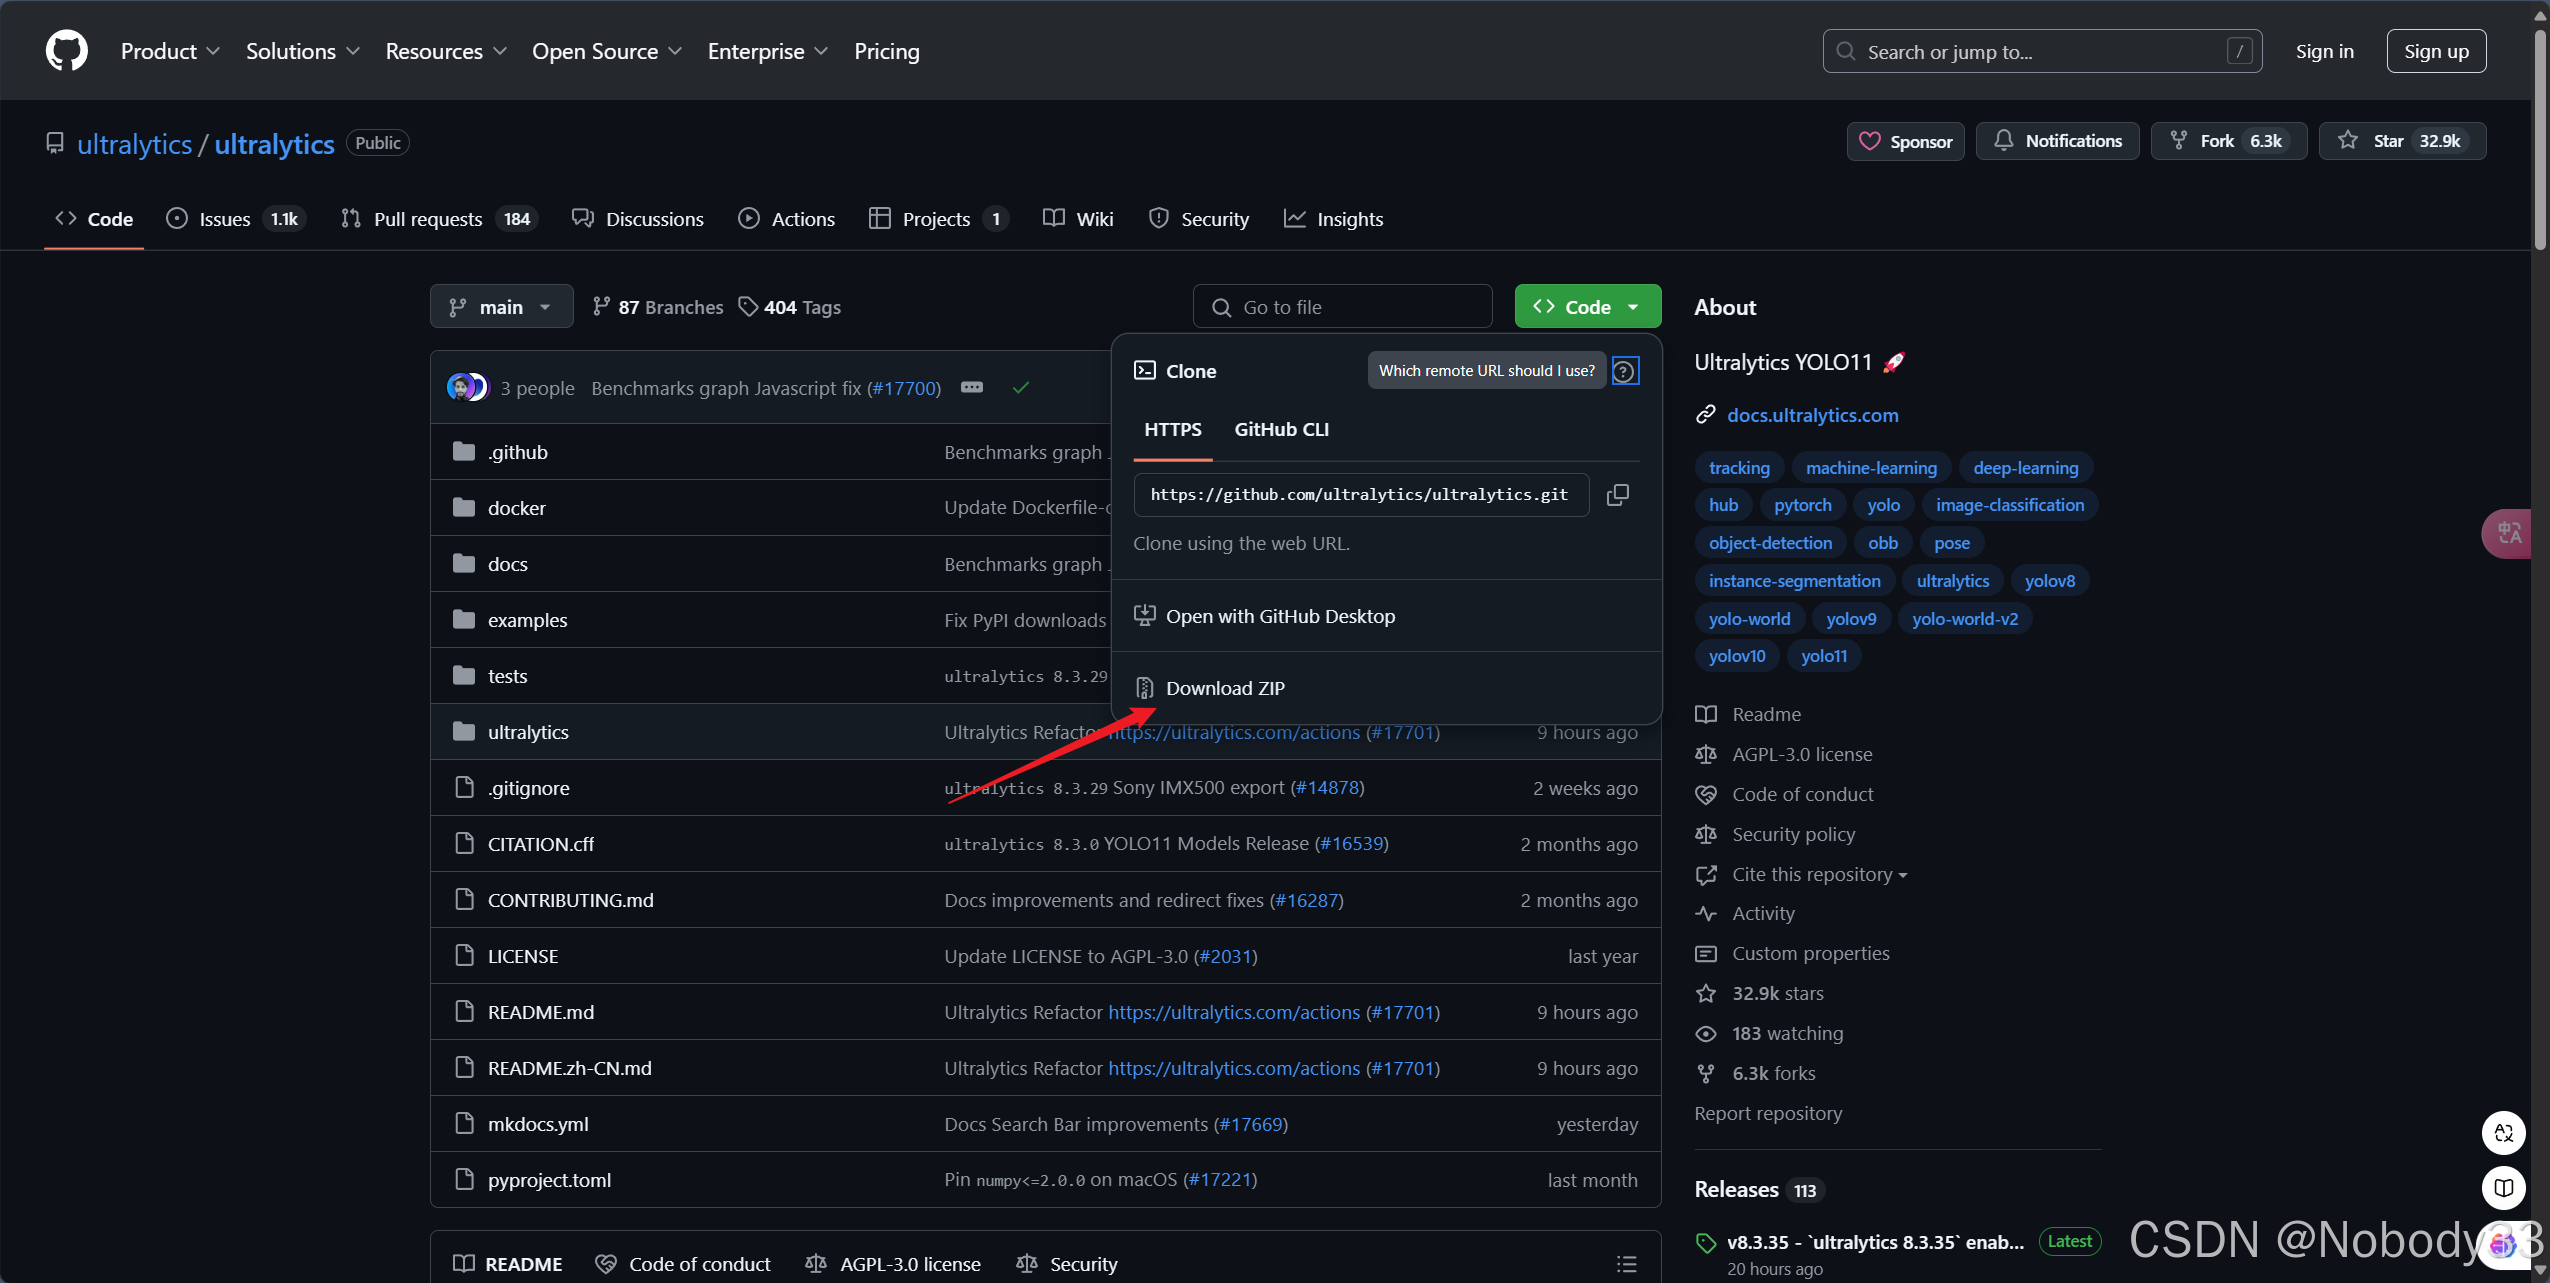The height and width of the screenshot is (1283, 2550).
Task: Open the 183 watching link
Action: pos(1787,1034)
